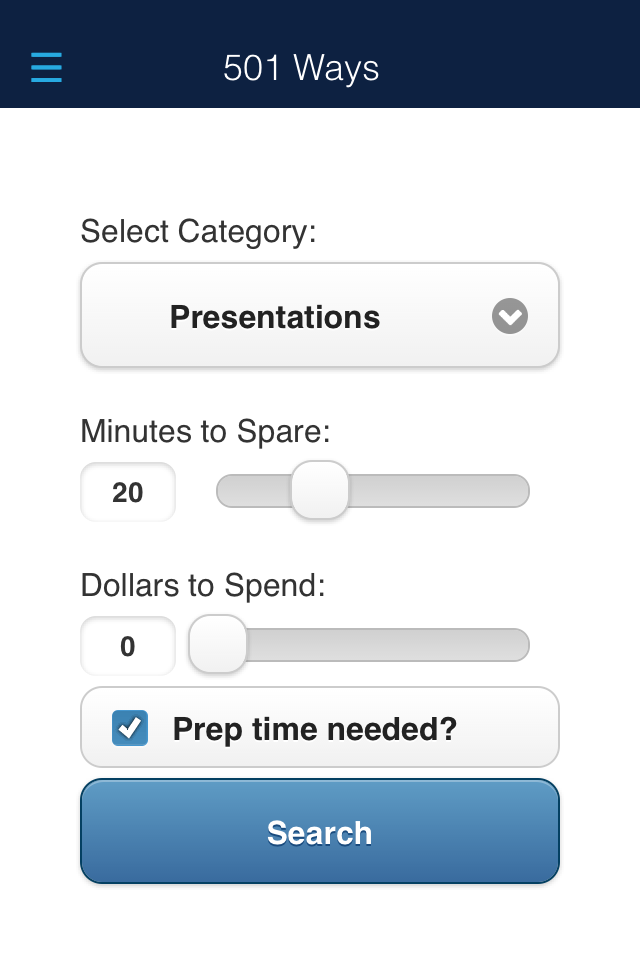Focus the minutes input showing 20
Viewport: 640px width, 960px height.
128,492
